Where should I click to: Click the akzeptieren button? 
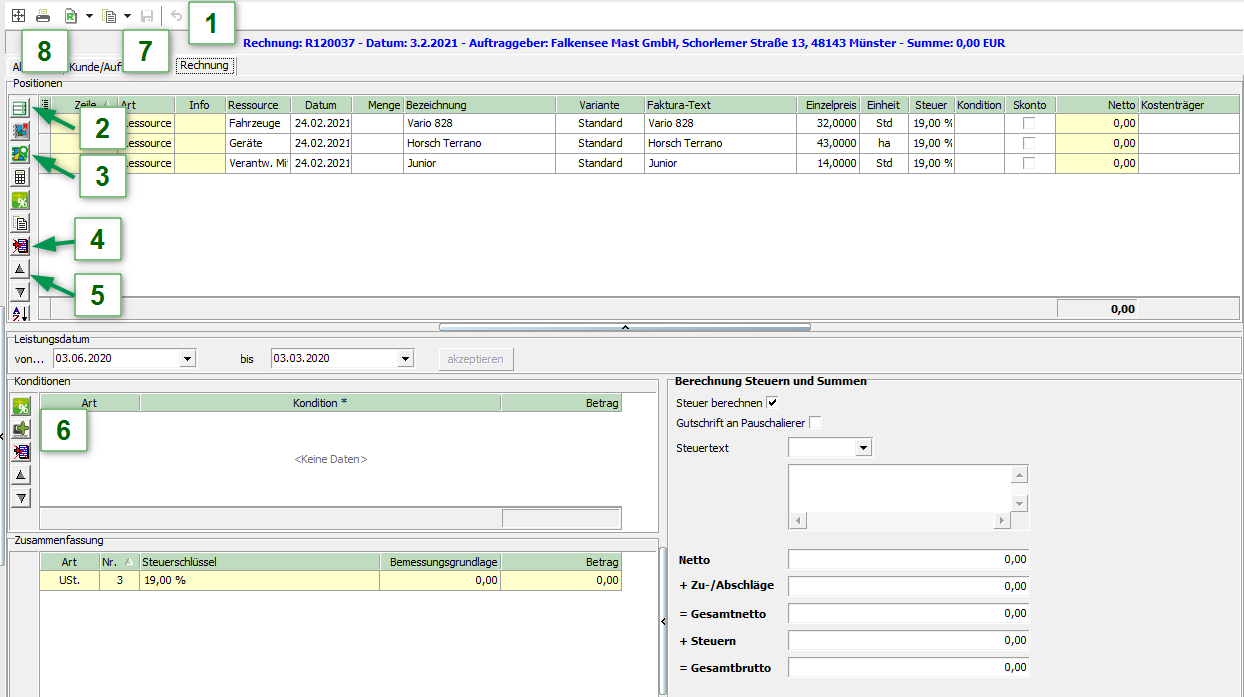pyautogui.click(x=476, y=359)
